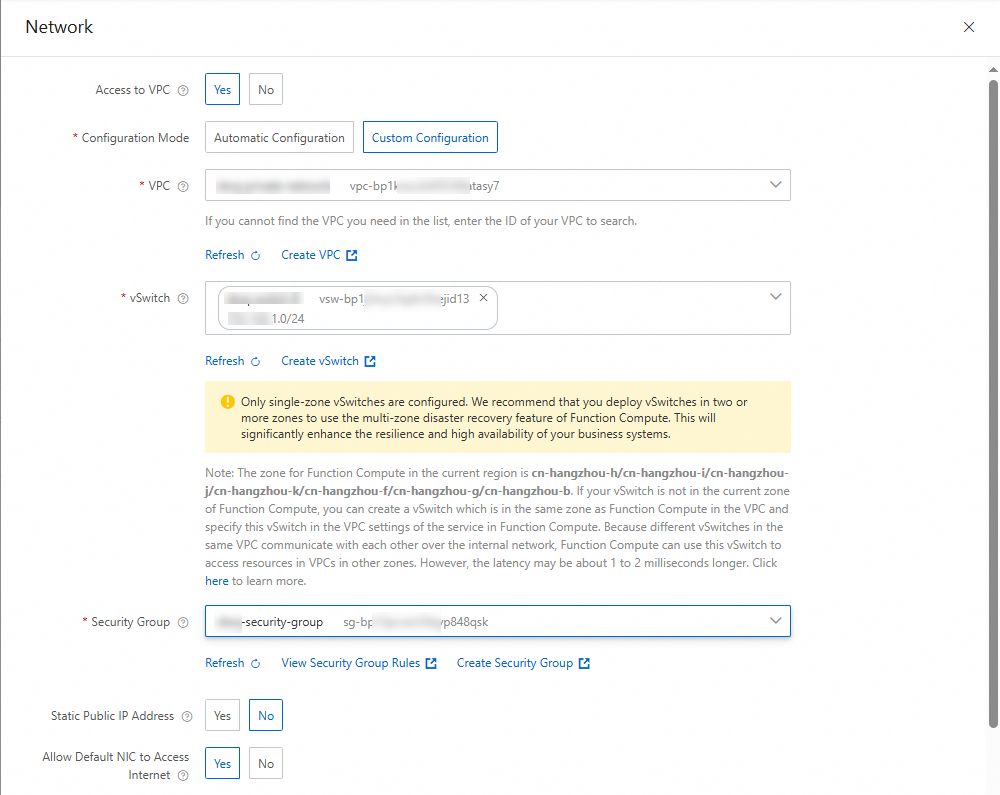Click the Configuration Mode label
The image size is (1000, 795).
pyautogui.click(x=135, y=138)
